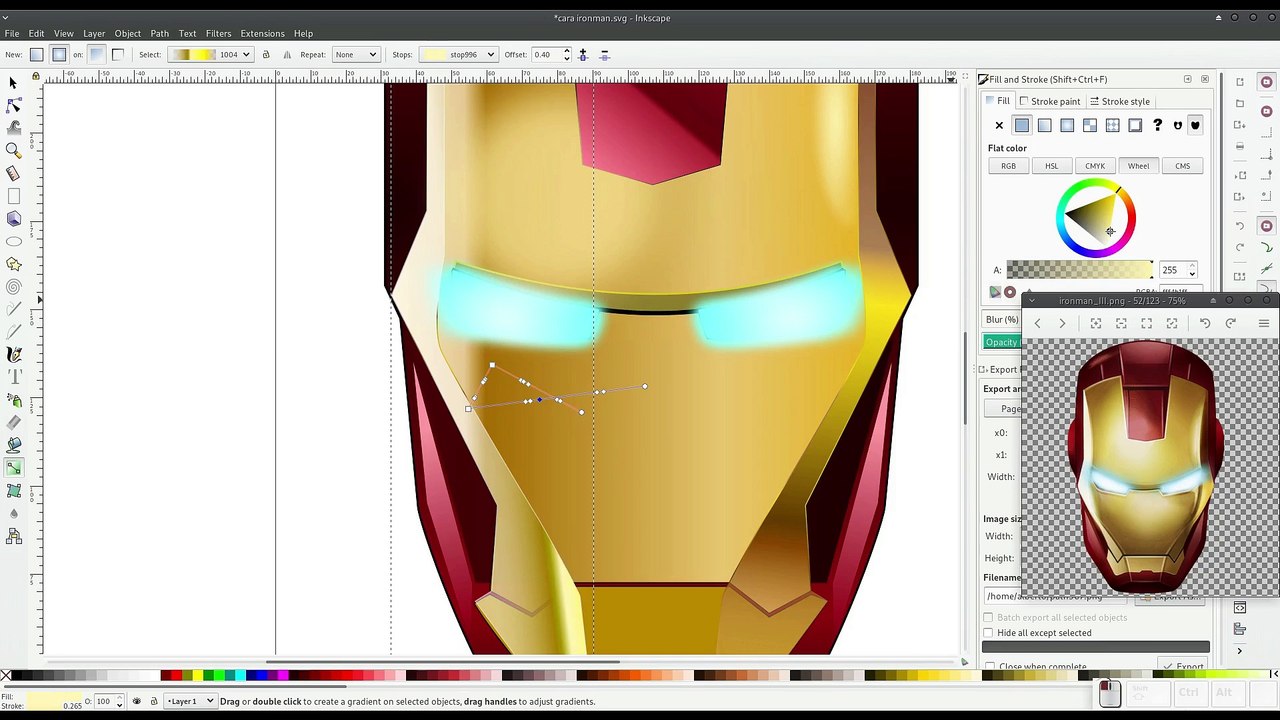1280x720 pixels.
Task: Click the Wheel color mode button
Action: coord(1138,166)
